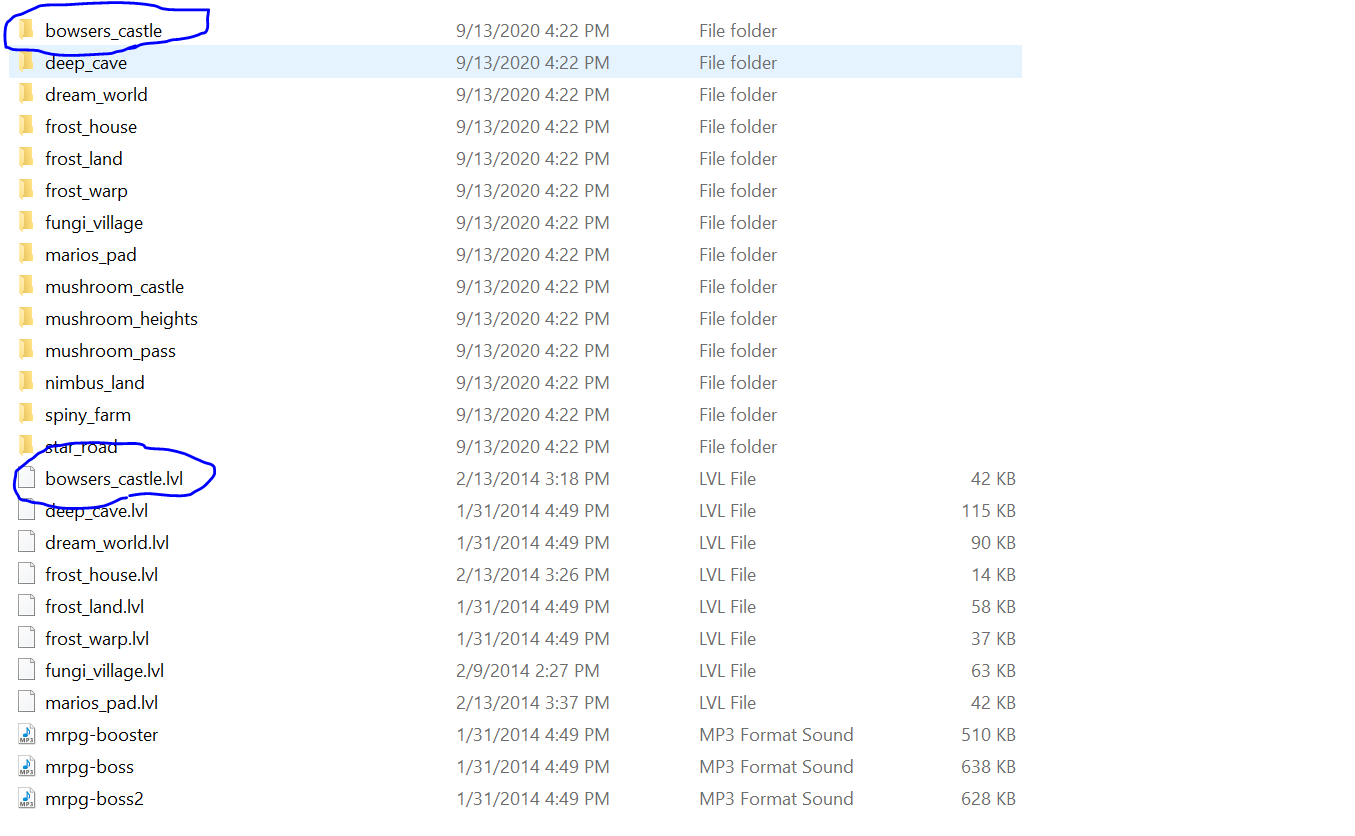The height and width of the screenshot is (836, 1355).
Task: Select the mushroom_pass folder icon
Action: pos(26,350)
